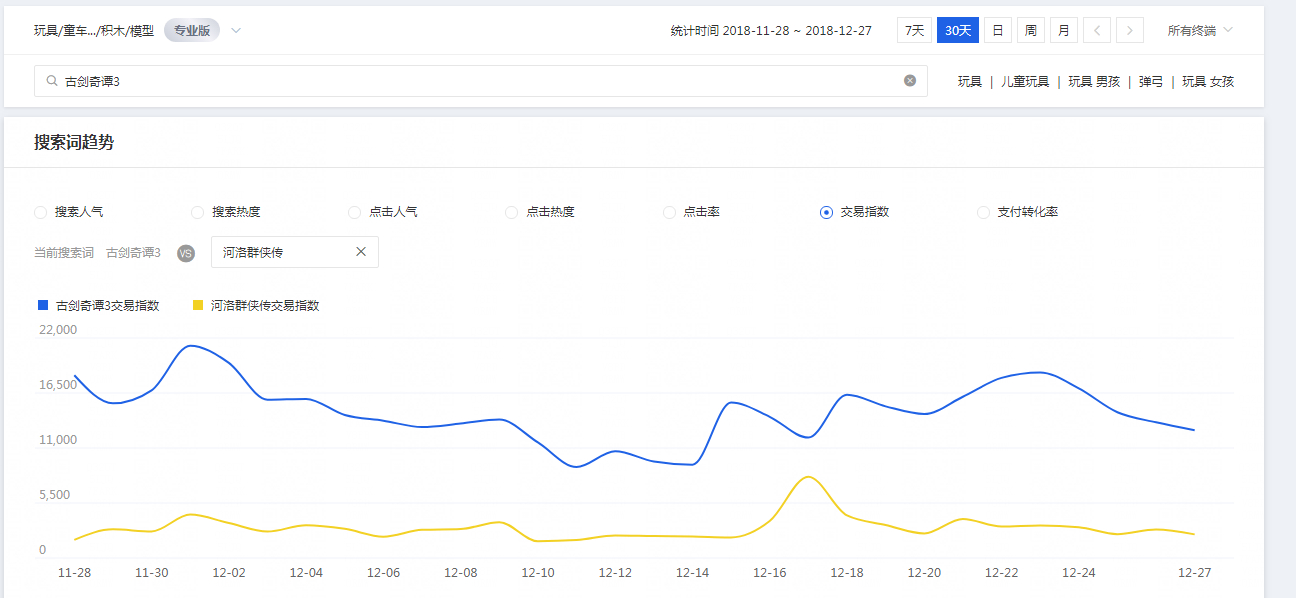Clear the search box text

pyautogui.click(x=910, y=81)
